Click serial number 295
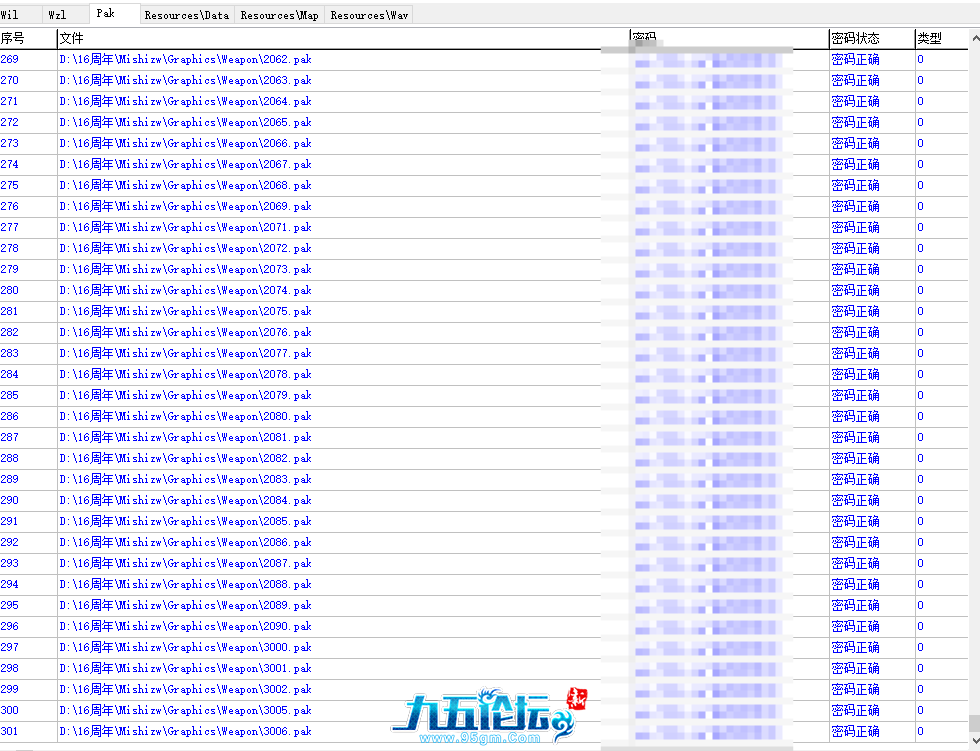This screenshot has height=751, width=980. 9,605
